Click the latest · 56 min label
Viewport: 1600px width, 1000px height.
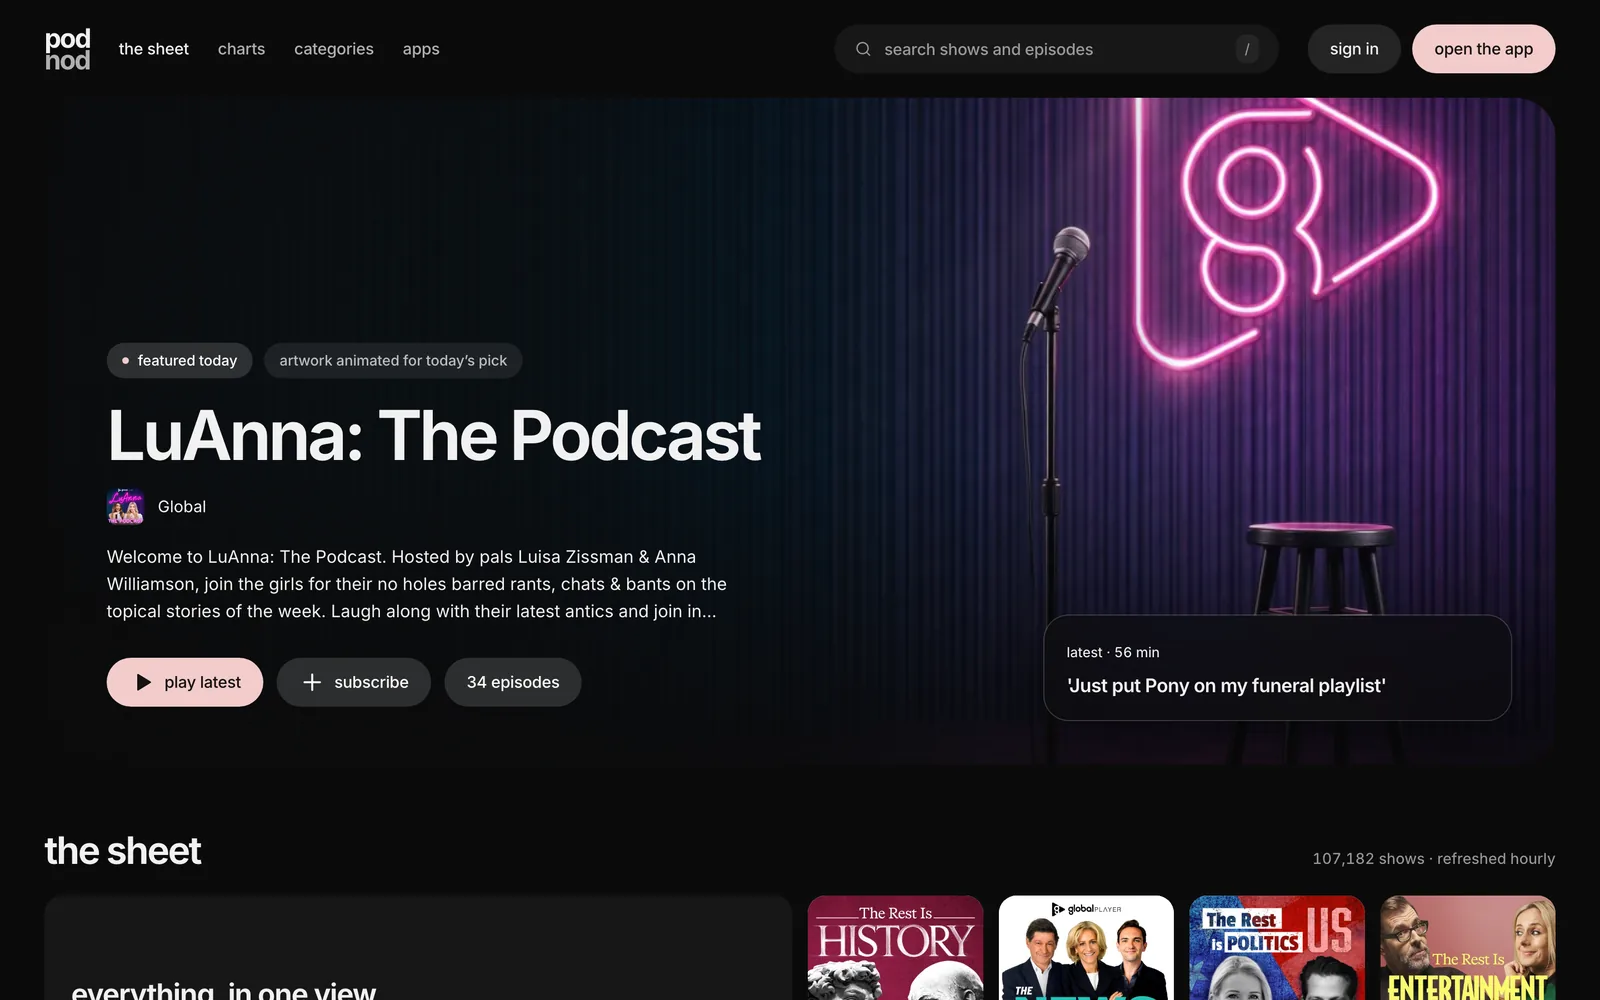pyautogui.click(x=1113, y=652)
